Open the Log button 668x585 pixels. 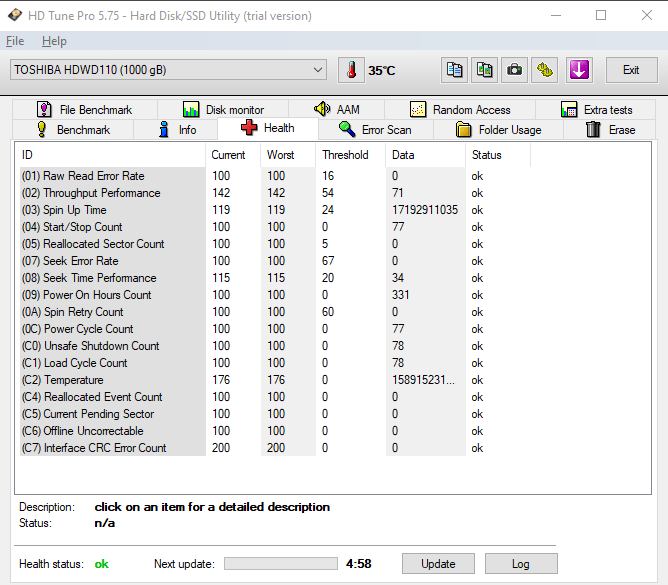(521, 564)
